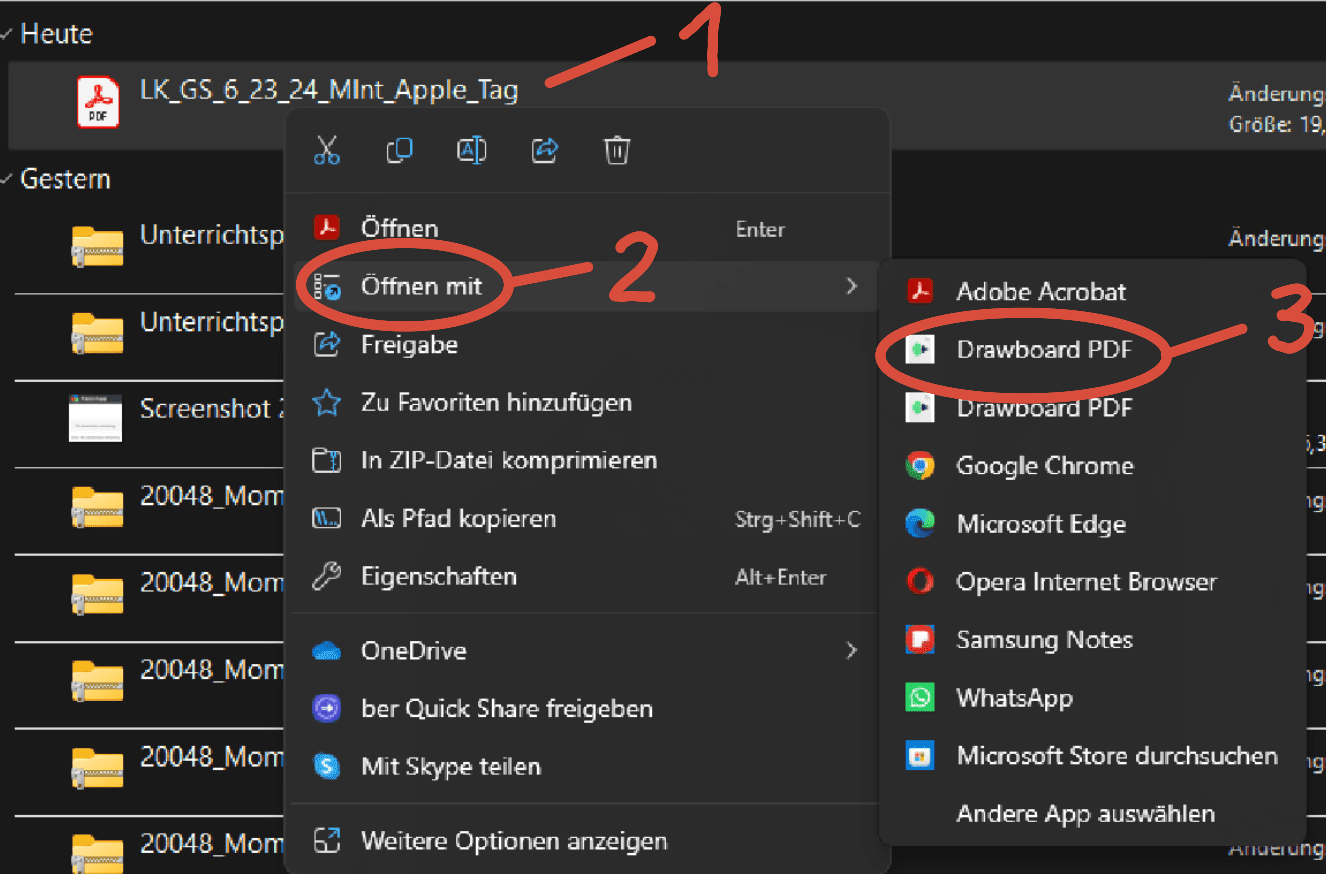
Task: Click the Cut scissors icon in context menu
Action: point(327,150)
